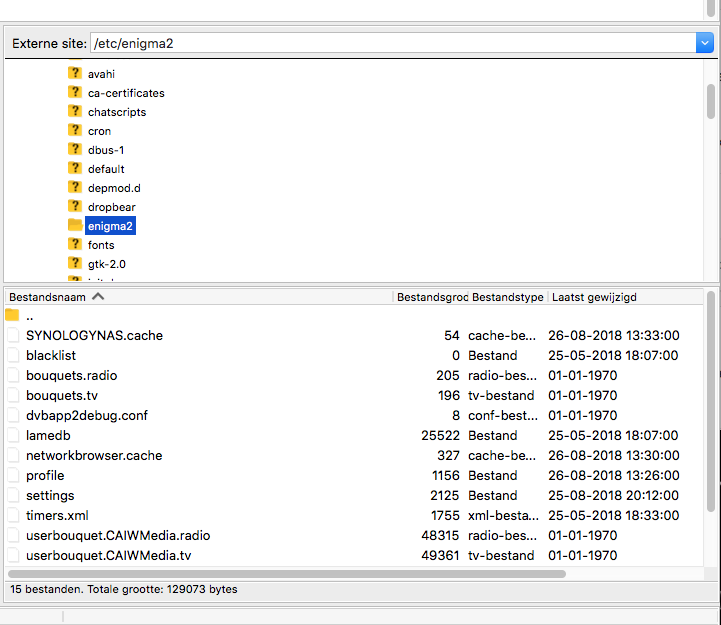Click the unknown folder icon next to cron
The height and width of the screenshot is (625, 721).
75,131
